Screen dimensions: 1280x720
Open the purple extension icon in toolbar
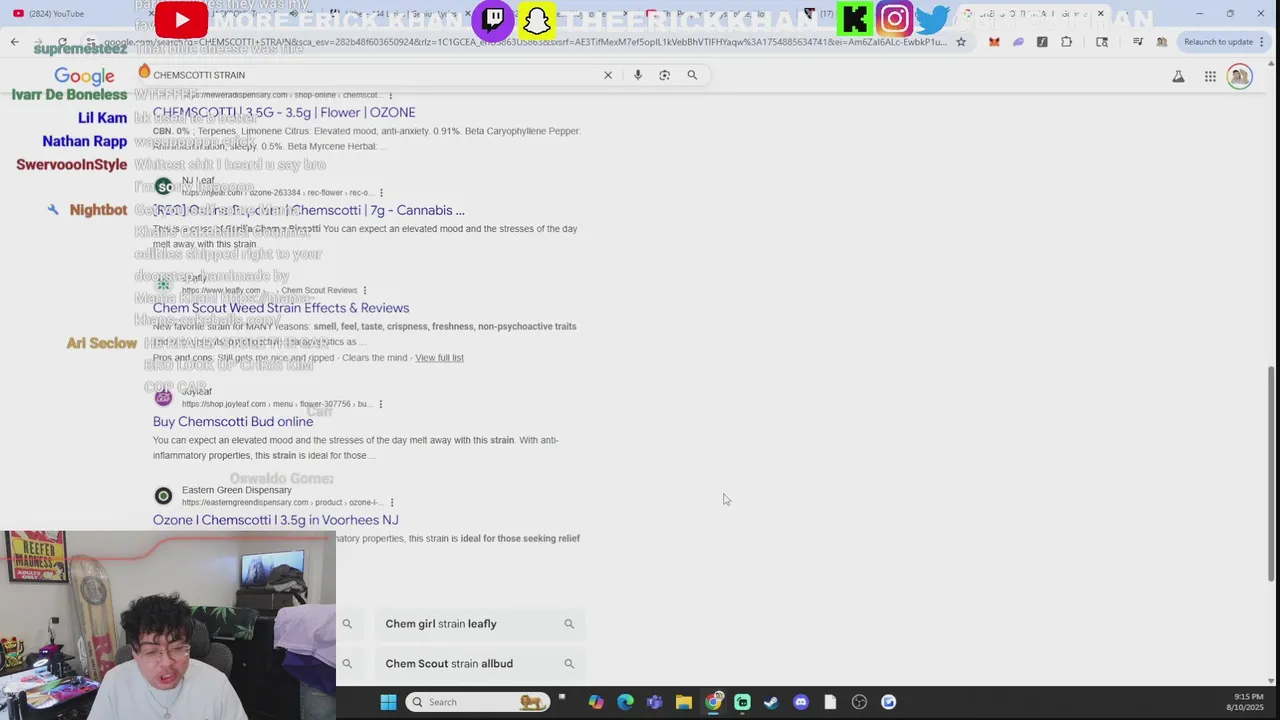tap(1018, 42)
